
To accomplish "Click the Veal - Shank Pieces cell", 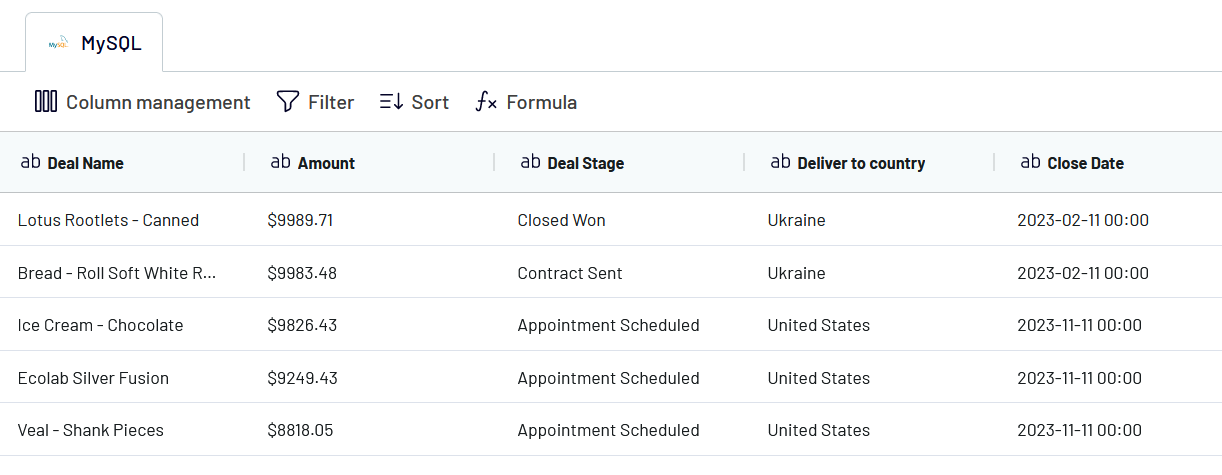I will pyautogui.click(x=91, y=430).
